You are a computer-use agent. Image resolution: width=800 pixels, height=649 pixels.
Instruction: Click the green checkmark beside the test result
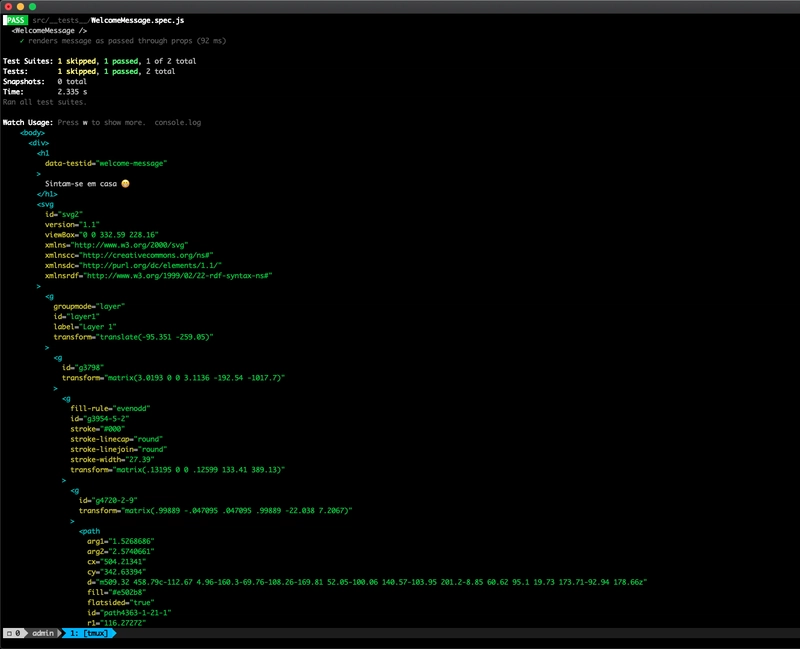22,41
